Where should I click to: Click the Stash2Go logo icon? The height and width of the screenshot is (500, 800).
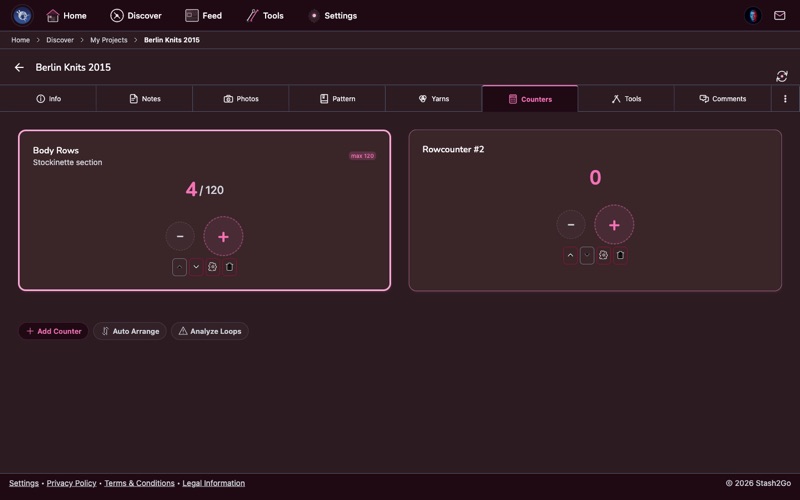[x=22, y=16]
